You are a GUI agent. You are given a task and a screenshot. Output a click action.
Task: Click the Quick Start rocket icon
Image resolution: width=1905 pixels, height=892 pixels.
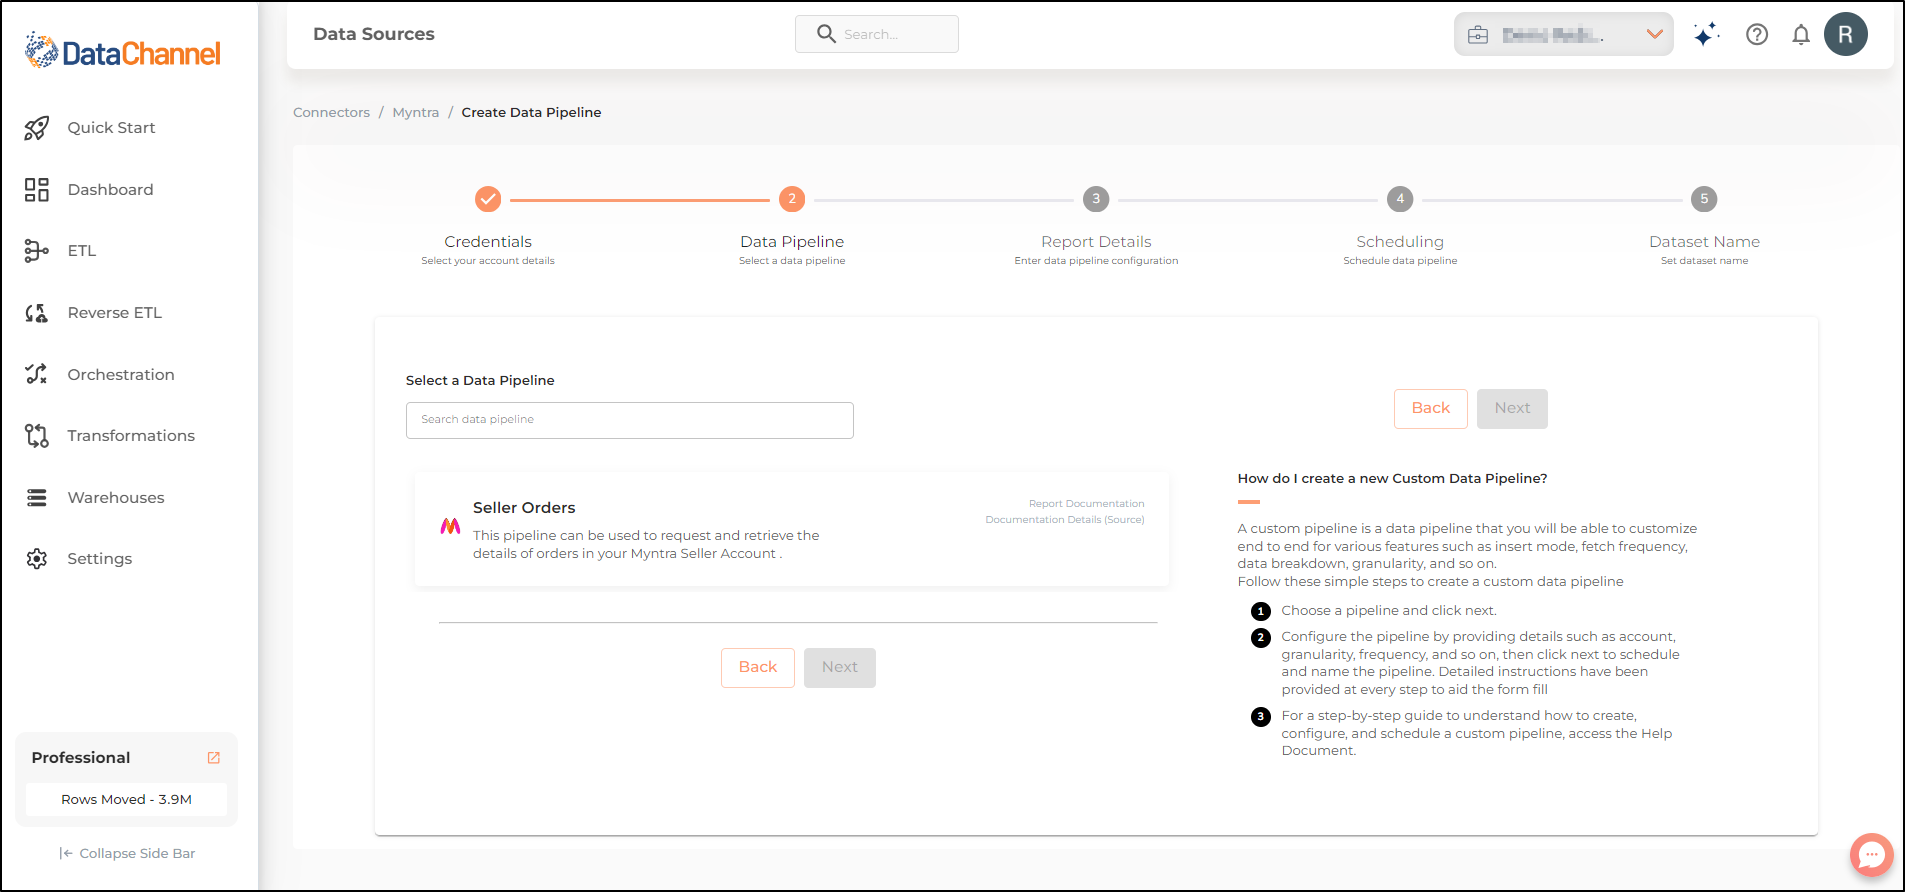coord(37,128)
